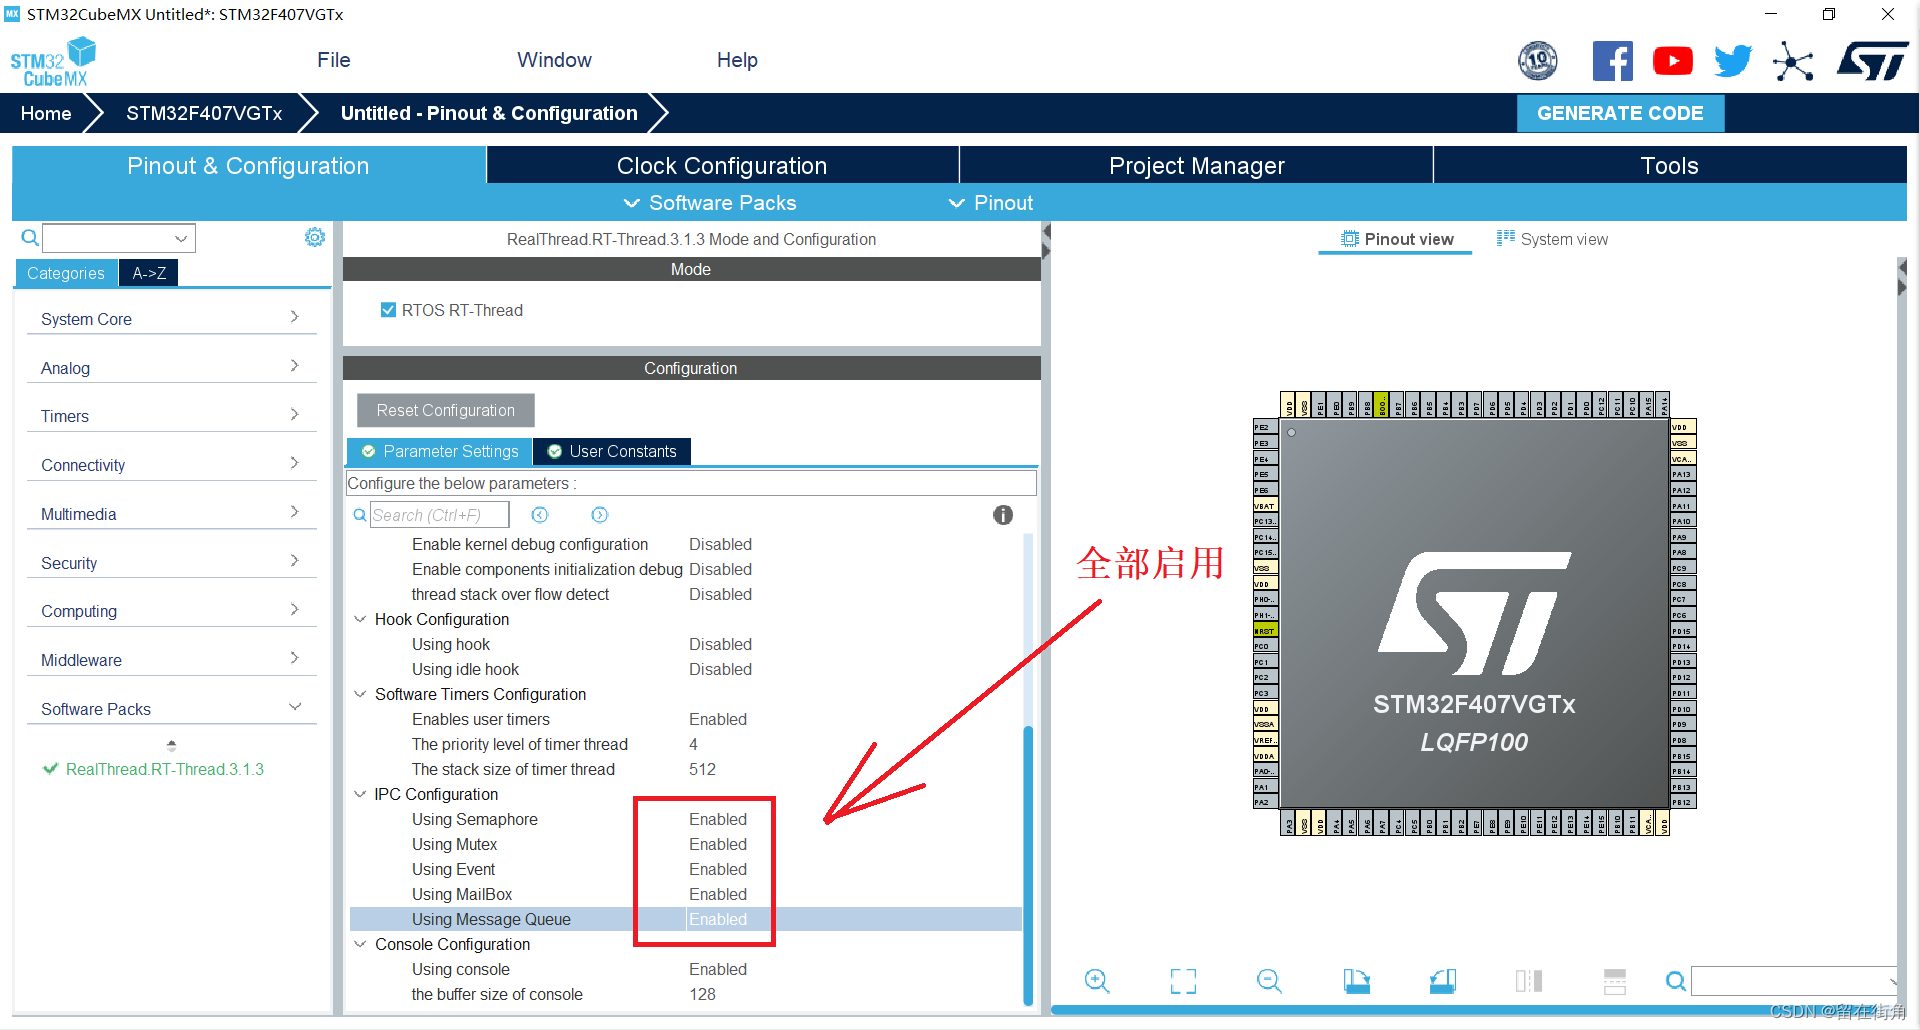The width and height of the screenshot is (1920, 1030).
Task: Open the Twitter bird icon
Action: point(1733,61)
